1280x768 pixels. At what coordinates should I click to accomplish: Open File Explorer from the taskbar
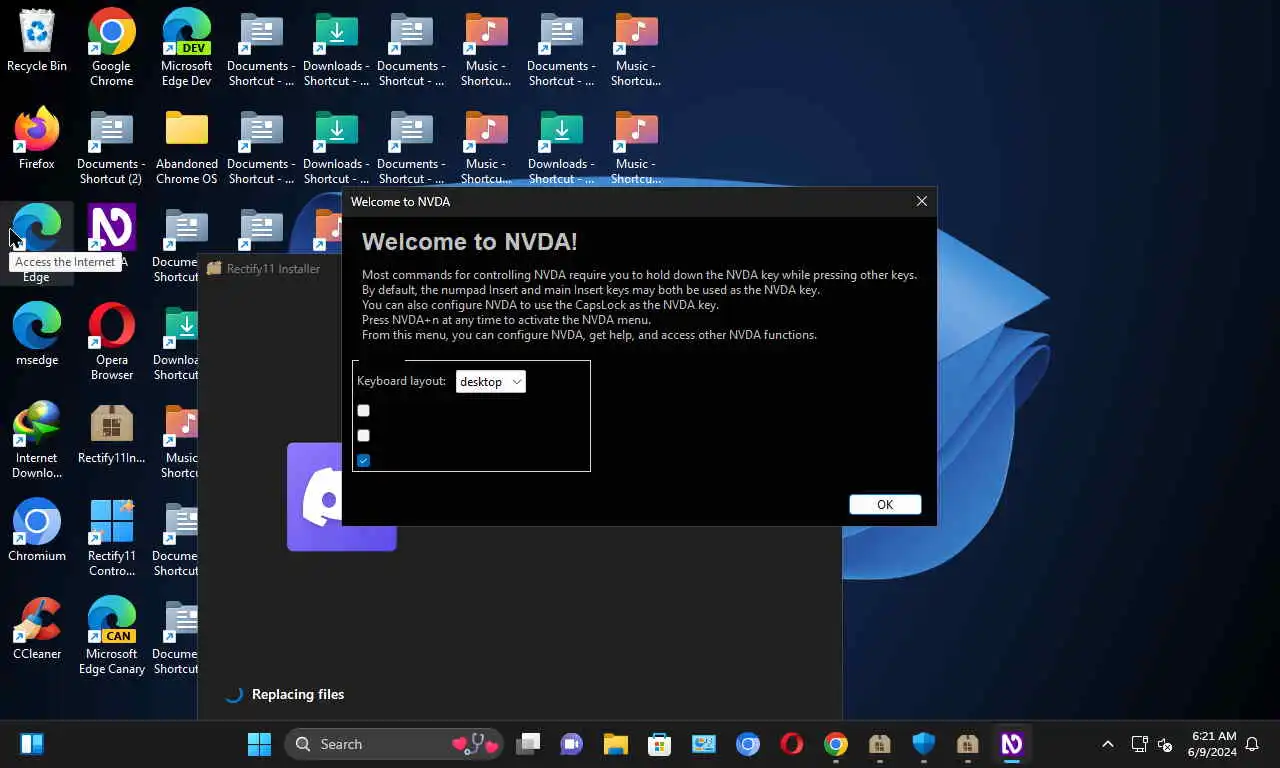615,744
